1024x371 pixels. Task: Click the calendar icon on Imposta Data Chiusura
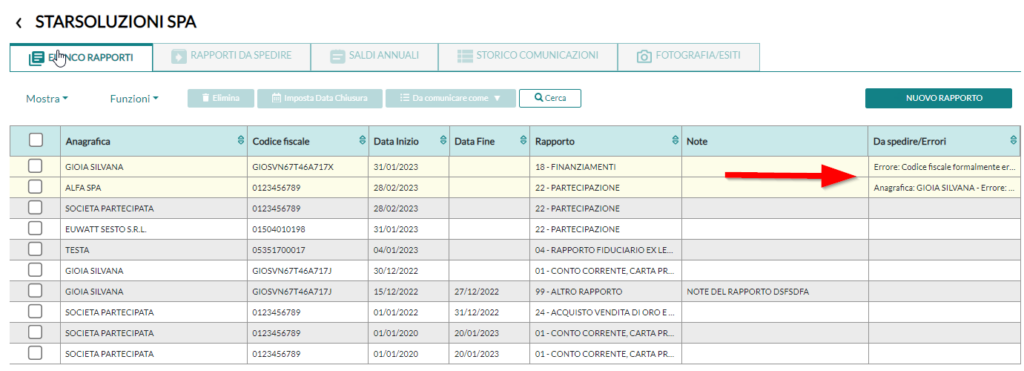276,98
